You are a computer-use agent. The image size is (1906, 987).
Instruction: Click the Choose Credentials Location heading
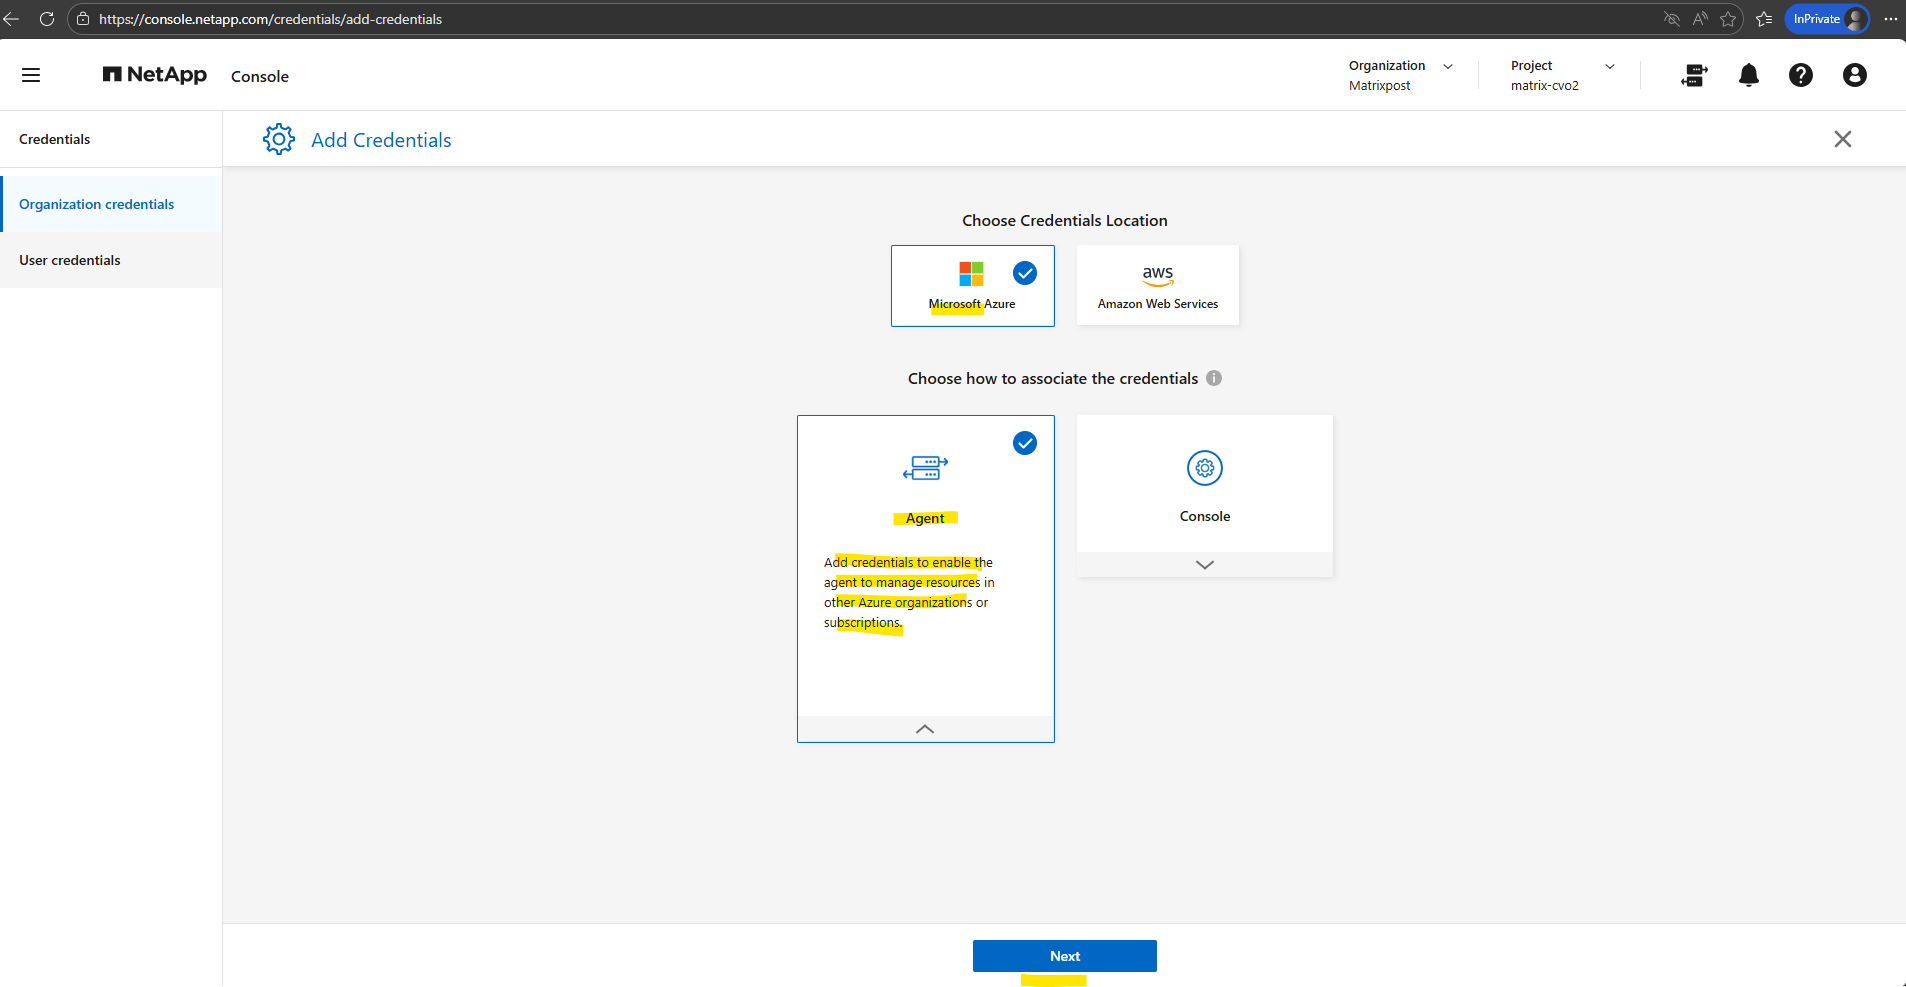(x=1065, y=220)
